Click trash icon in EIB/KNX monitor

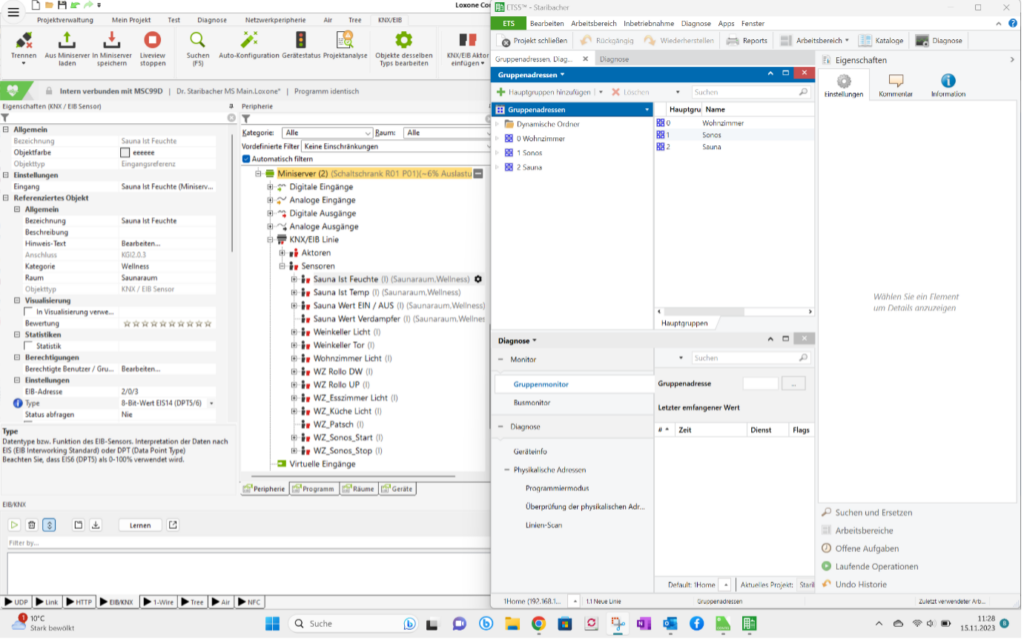click(x=32, y=525)
